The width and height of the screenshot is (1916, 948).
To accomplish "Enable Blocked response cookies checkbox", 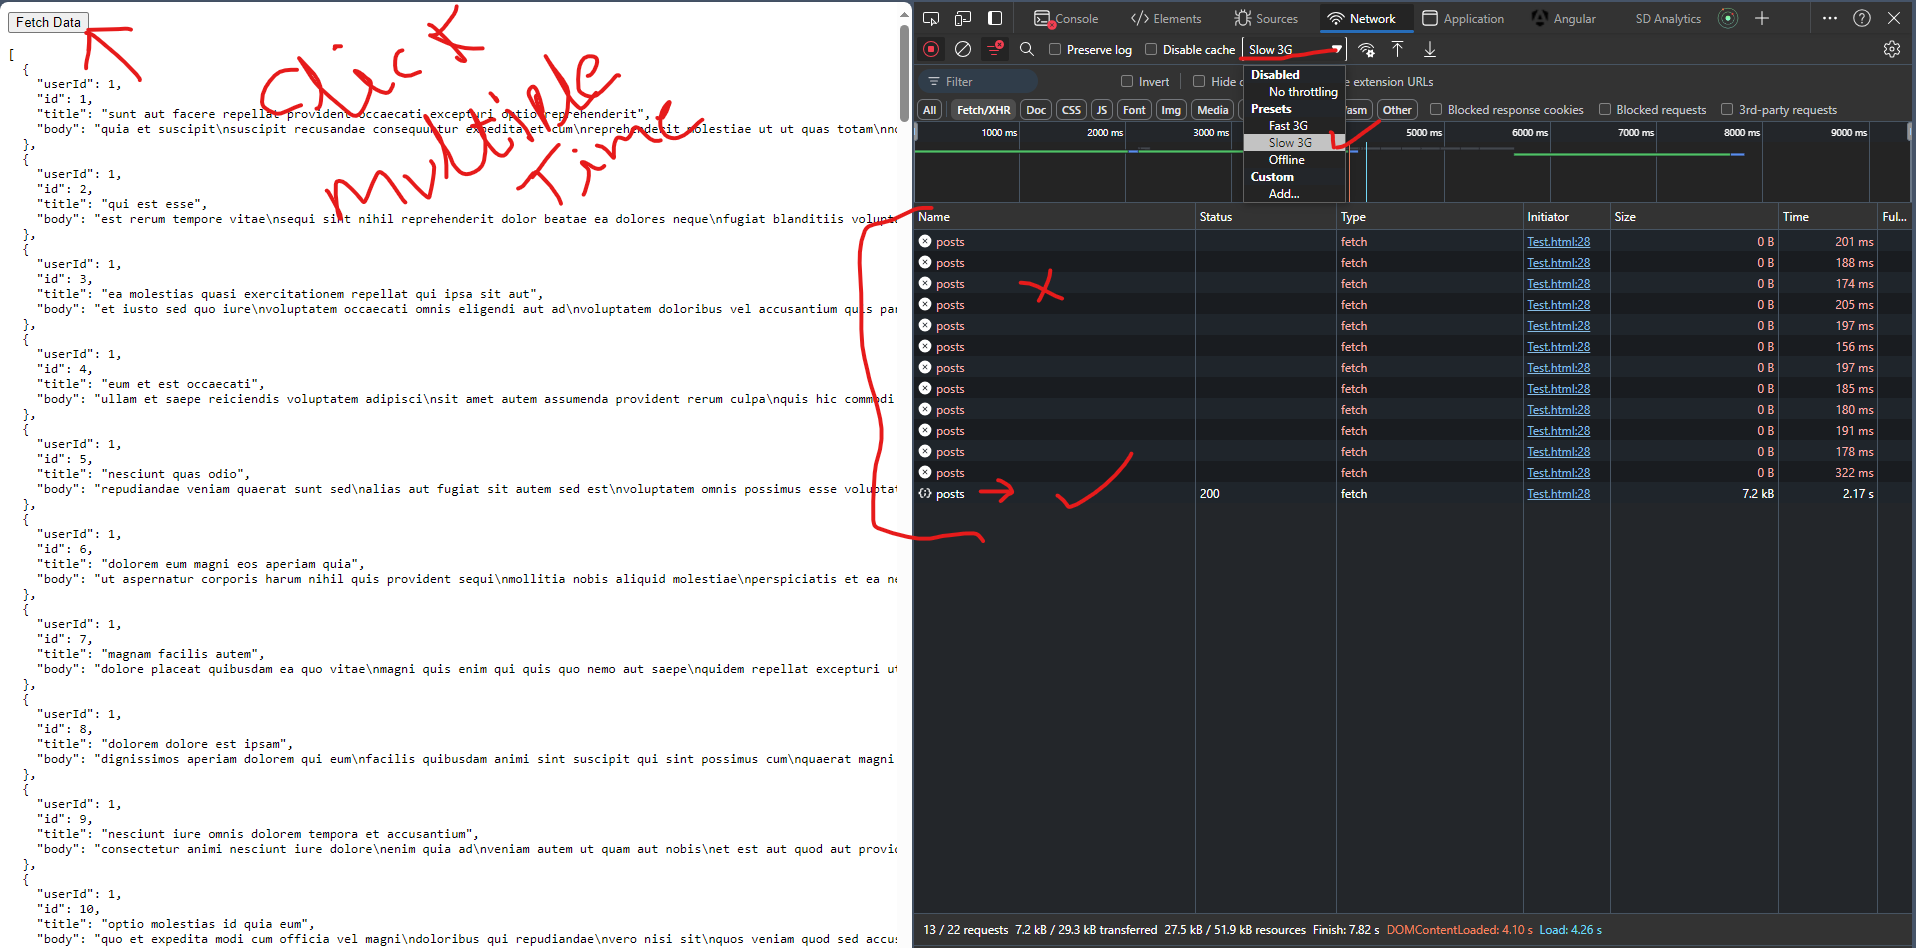I will [x=1436, y=109].
